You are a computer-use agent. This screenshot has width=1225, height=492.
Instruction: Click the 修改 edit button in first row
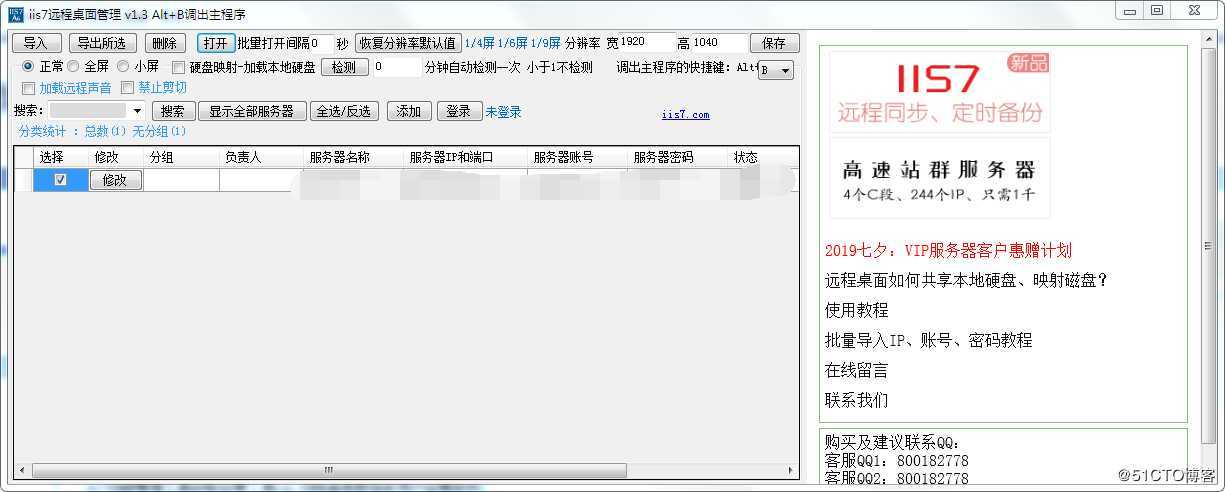click(x=115, y=180)
